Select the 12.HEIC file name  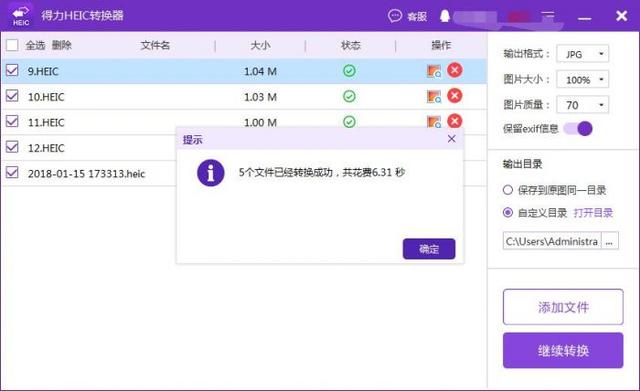click(x=46, y=148)
